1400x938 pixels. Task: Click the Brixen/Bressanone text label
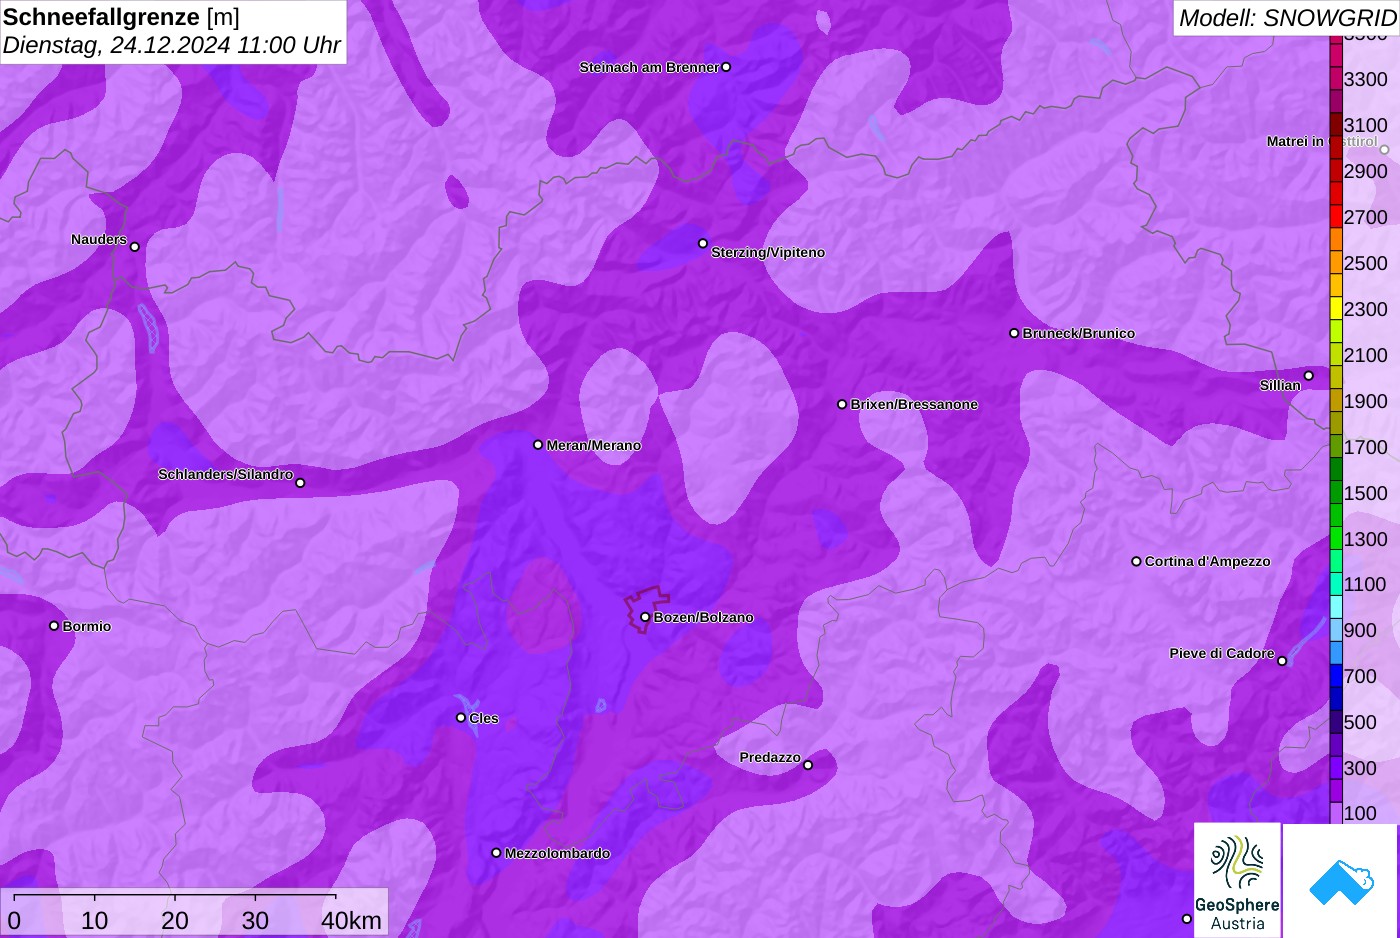point(914,404)
